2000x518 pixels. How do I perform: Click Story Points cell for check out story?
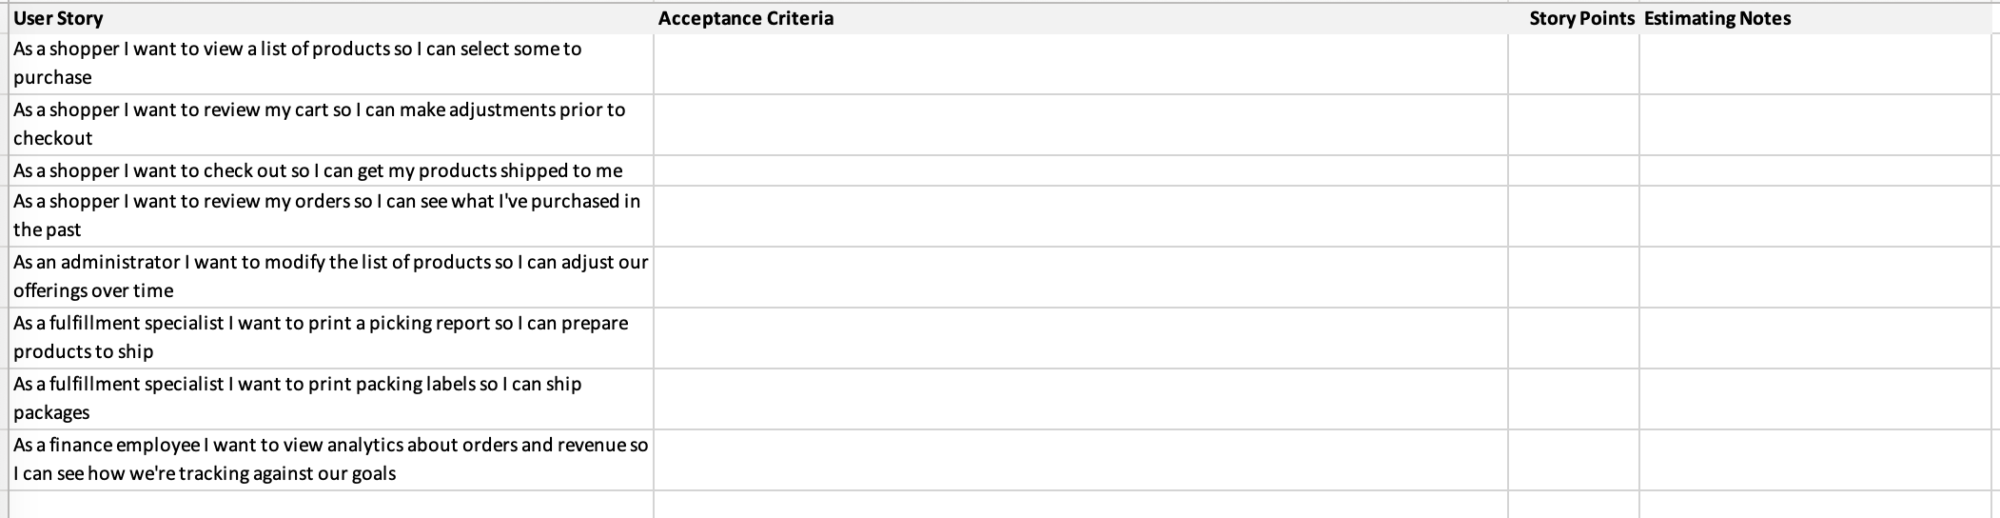point(1573,170)
